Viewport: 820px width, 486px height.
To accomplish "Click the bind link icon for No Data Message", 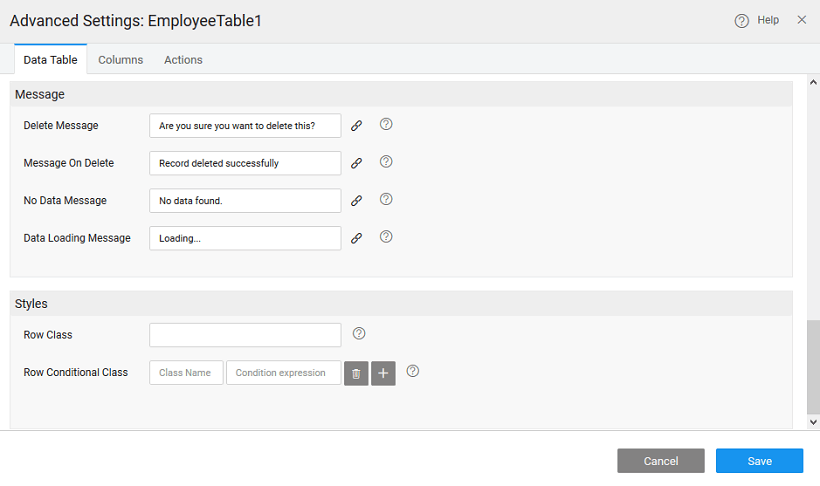I will point(356,200).
